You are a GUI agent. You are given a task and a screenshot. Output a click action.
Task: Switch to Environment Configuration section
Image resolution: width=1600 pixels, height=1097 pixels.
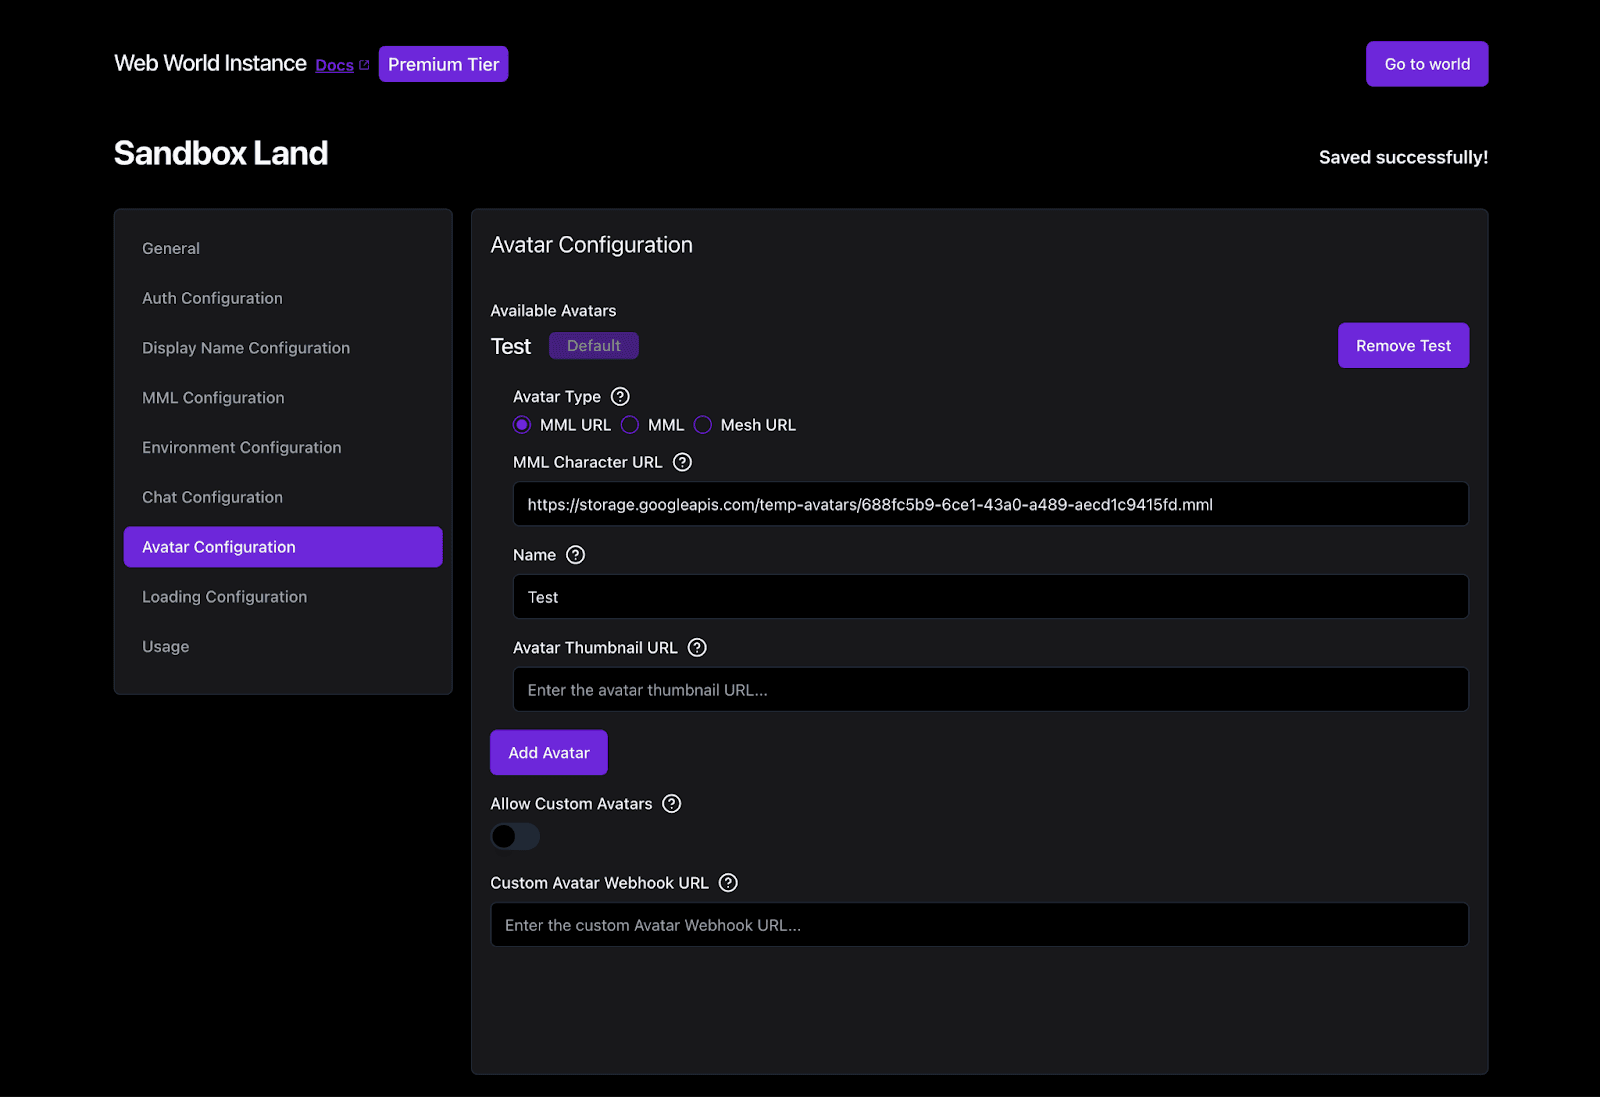pos(242,447)
